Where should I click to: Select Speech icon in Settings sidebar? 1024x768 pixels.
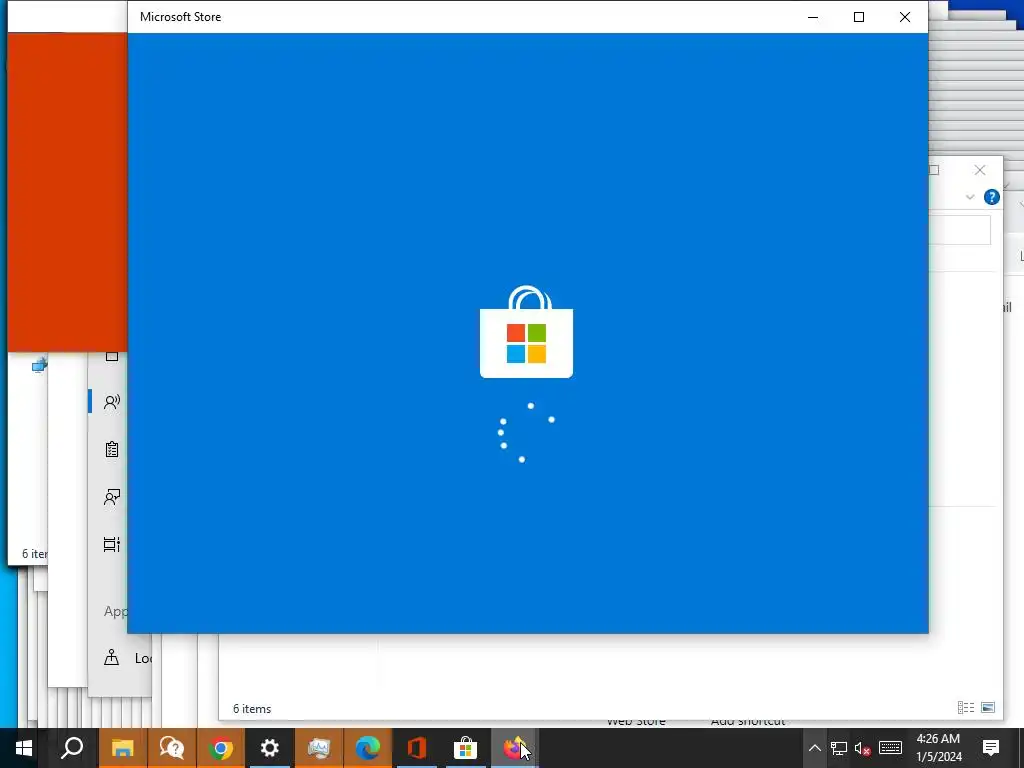[112, 402]
